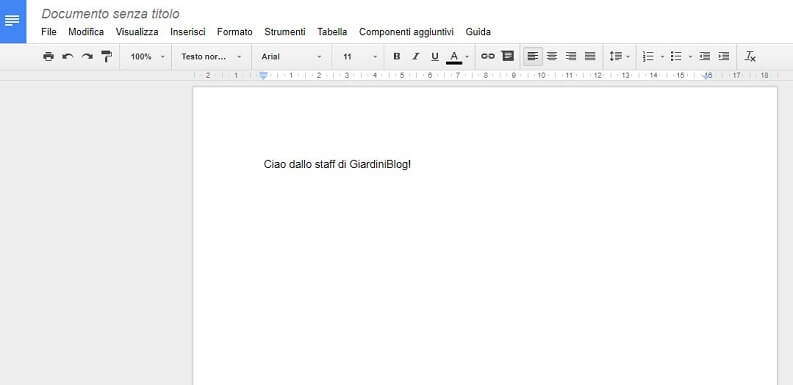This screenshot has height=385, width=793.
Task: Open the Strumenti menu
Action: pos(285,32)
